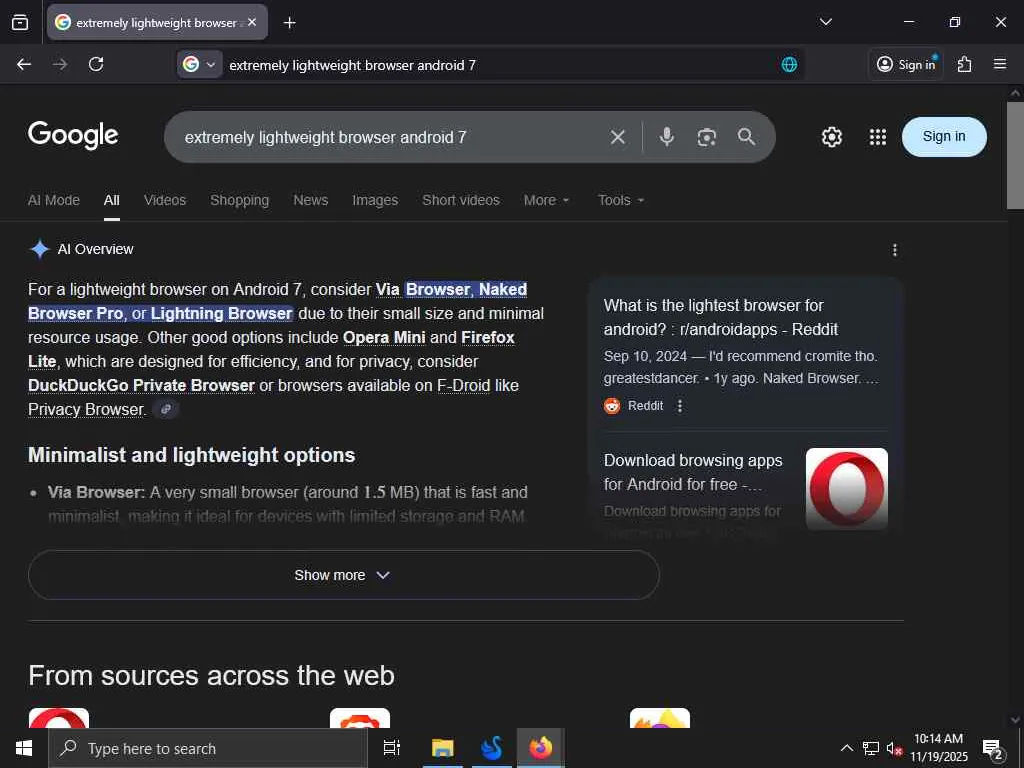
Task: Click the F-Droid link in overview
Action: click(464, 385)
